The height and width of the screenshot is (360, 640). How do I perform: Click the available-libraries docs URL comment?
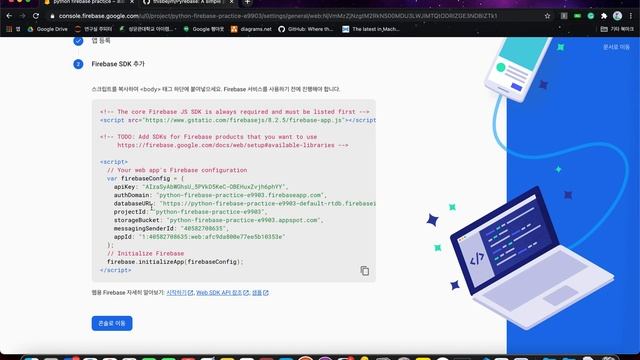(233, 145)
